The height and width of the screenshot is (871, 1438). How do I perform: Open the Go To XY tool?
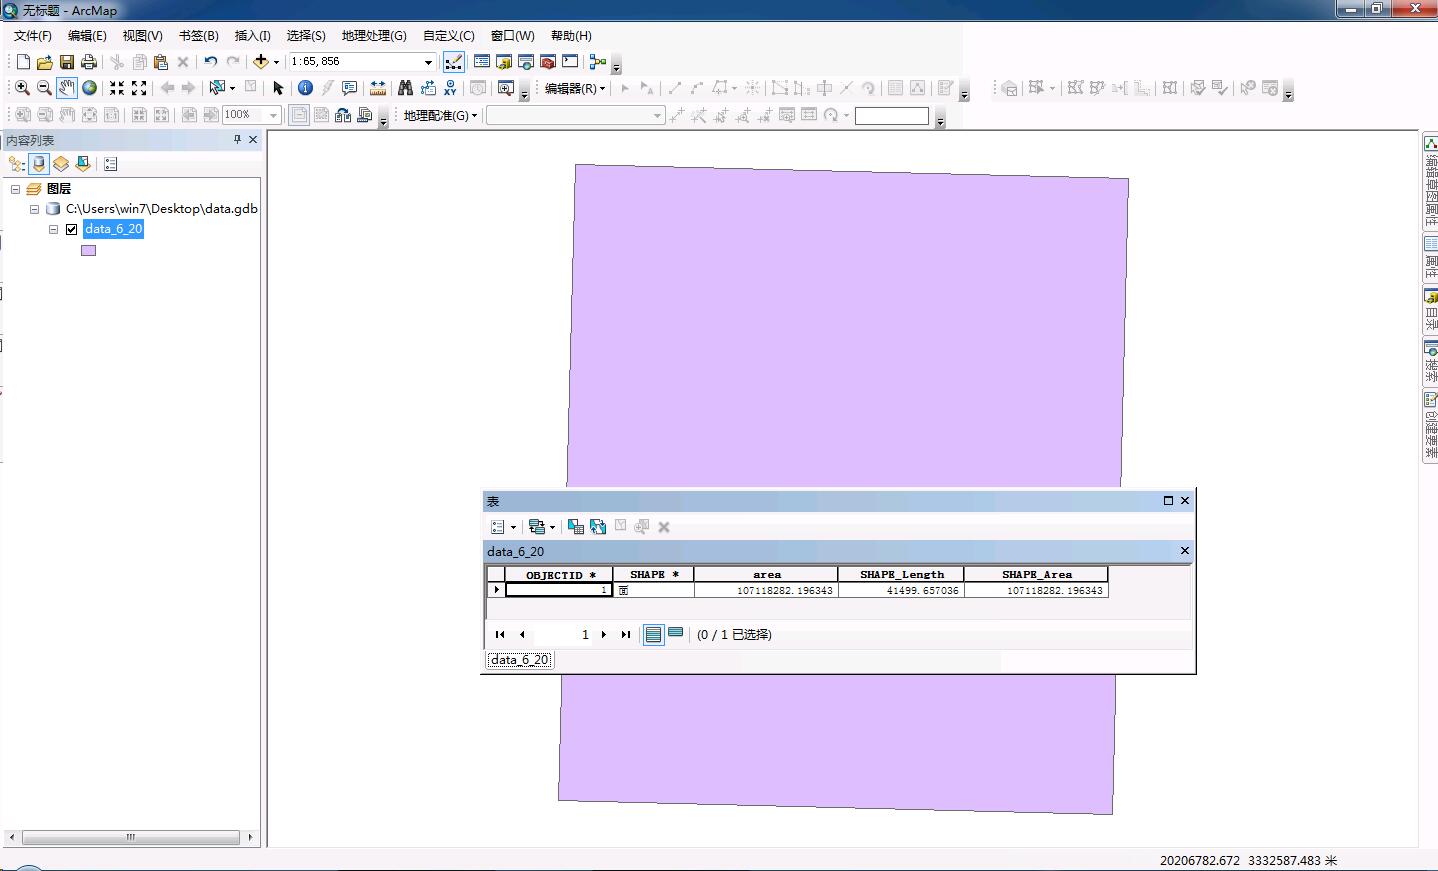(x=450, y=88)
